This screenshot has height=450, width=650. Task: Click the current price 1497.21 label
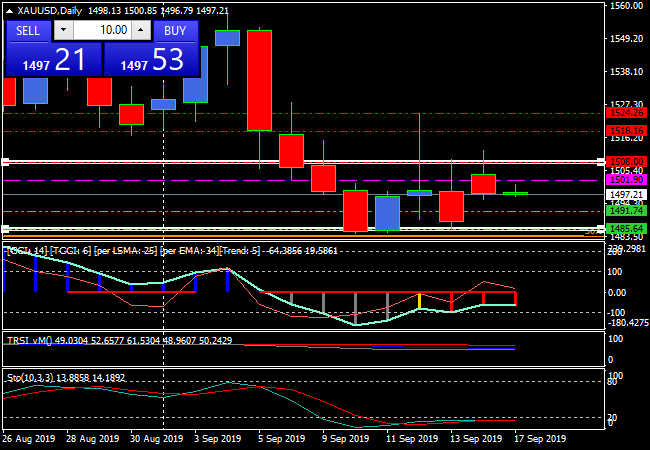(x=627, y=194)
